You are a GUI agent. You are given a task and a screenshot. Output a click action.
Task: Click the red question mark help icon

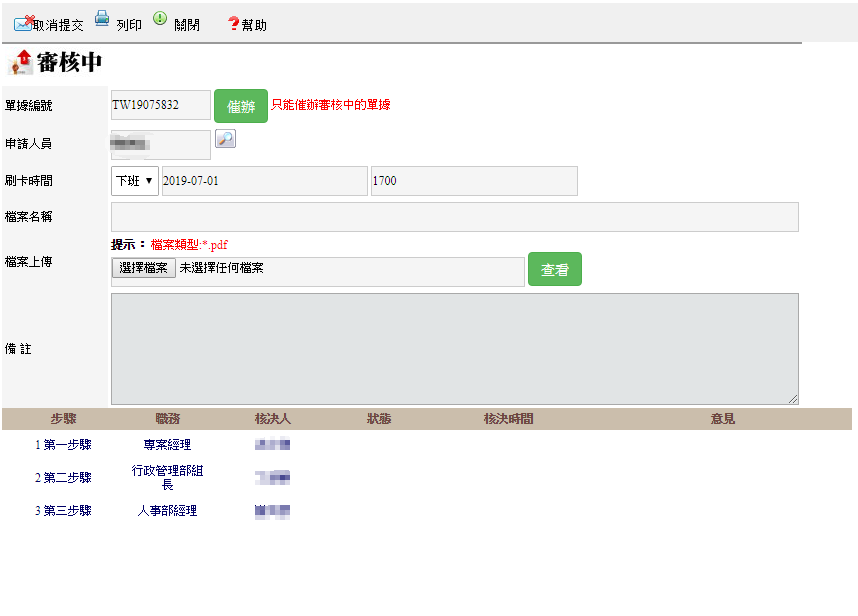click(233, 23)
